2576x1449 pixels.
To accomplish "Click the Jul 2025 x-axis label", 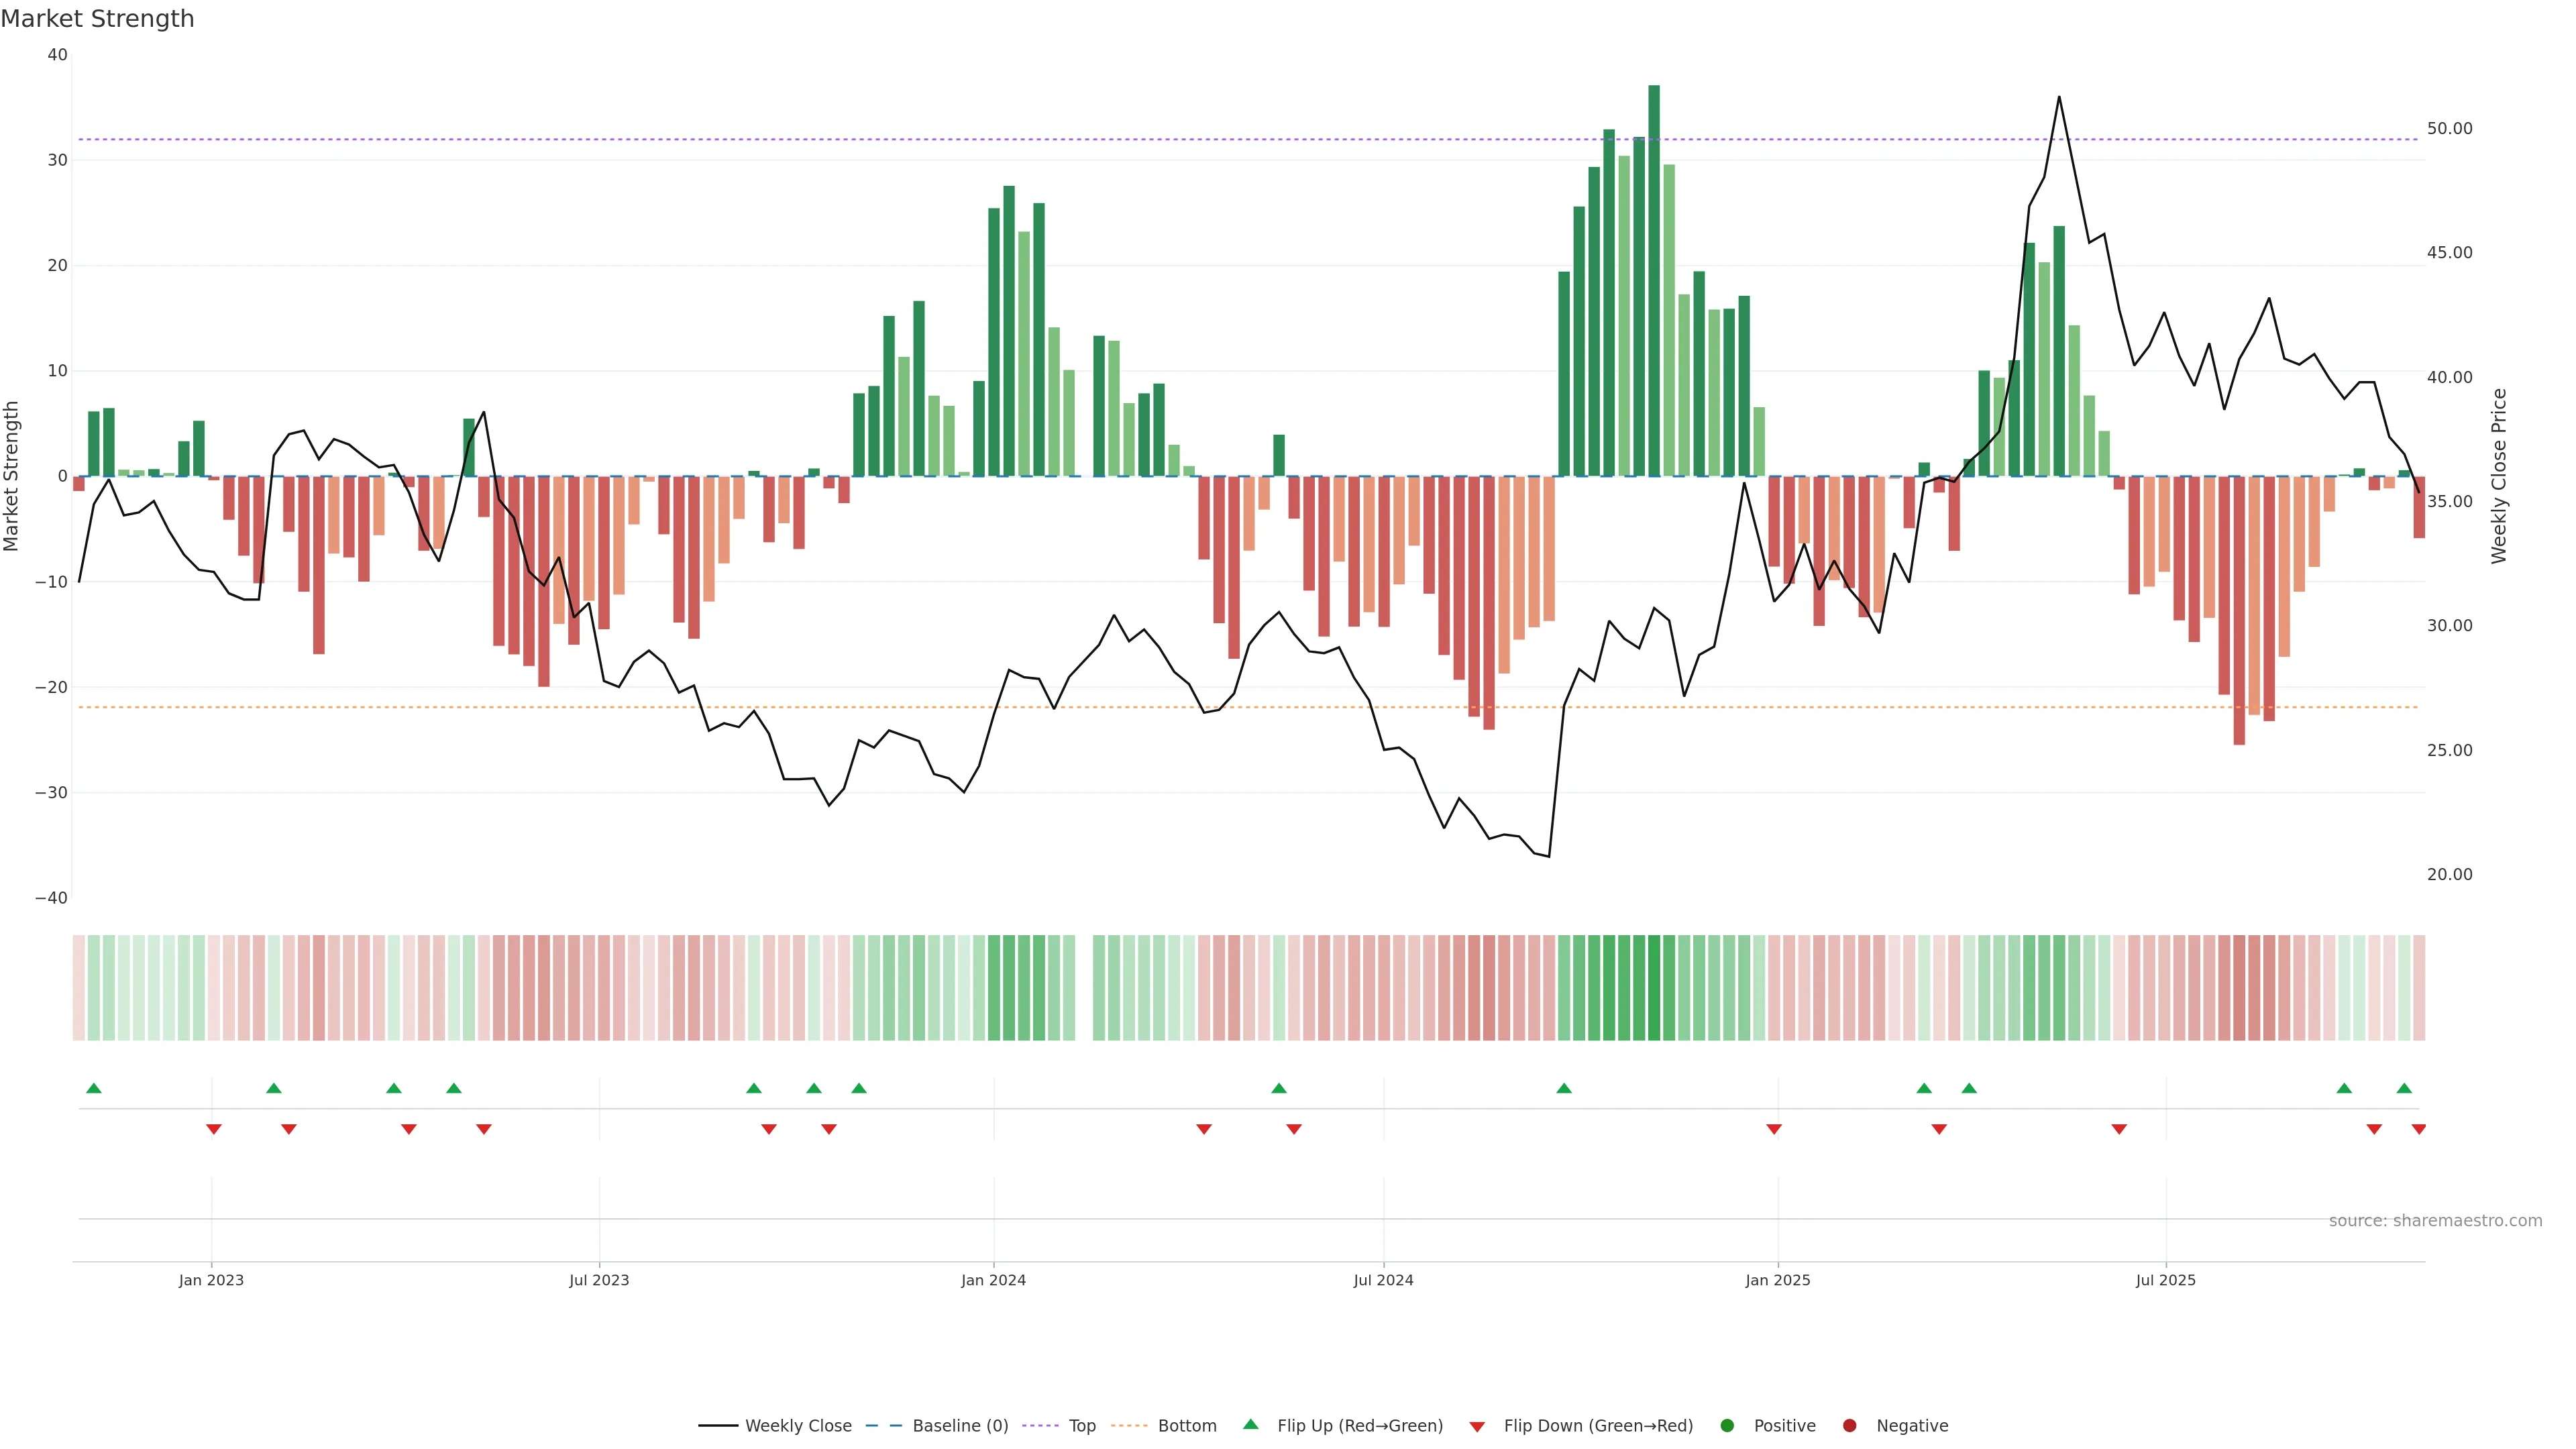I will tap(2165, 1280).
